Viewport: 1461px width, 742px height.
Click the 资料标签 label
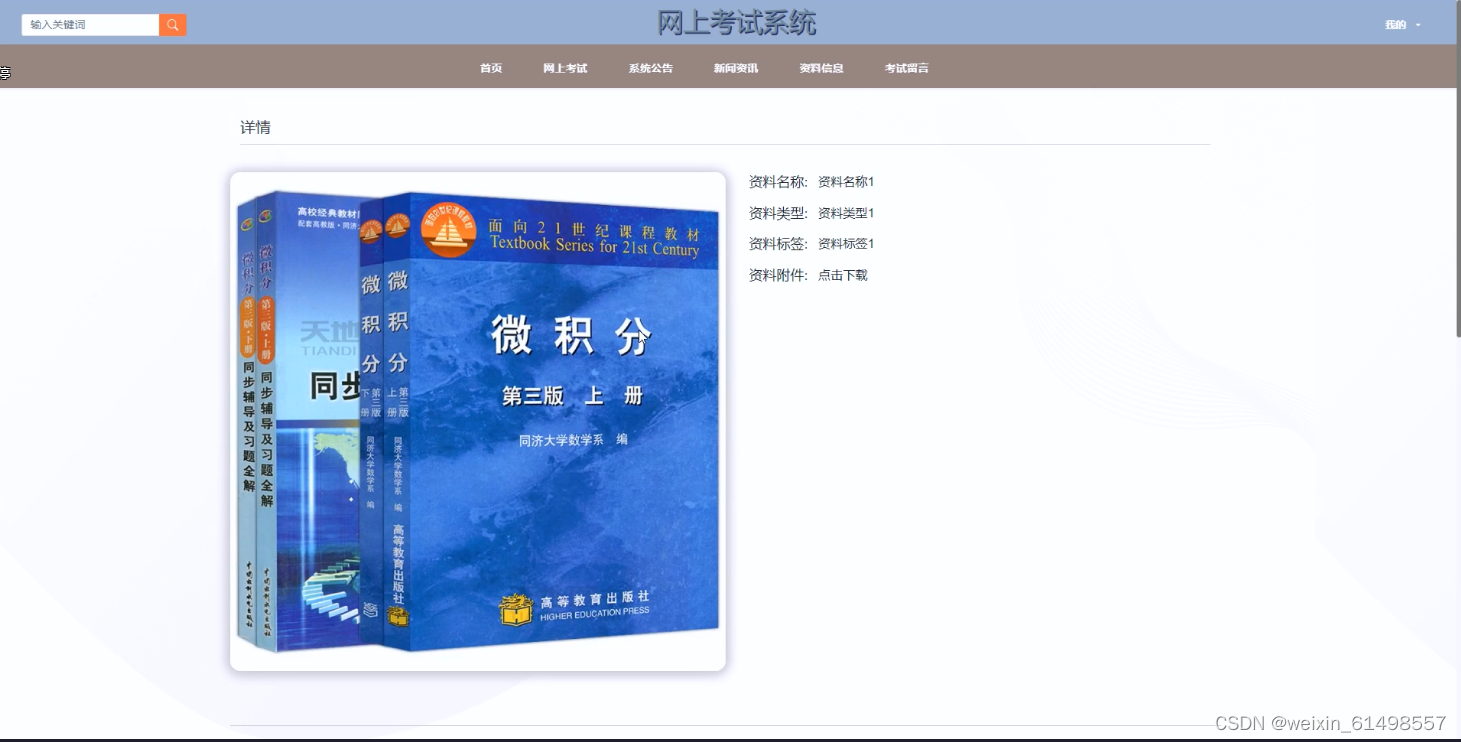tap(778, 244)
